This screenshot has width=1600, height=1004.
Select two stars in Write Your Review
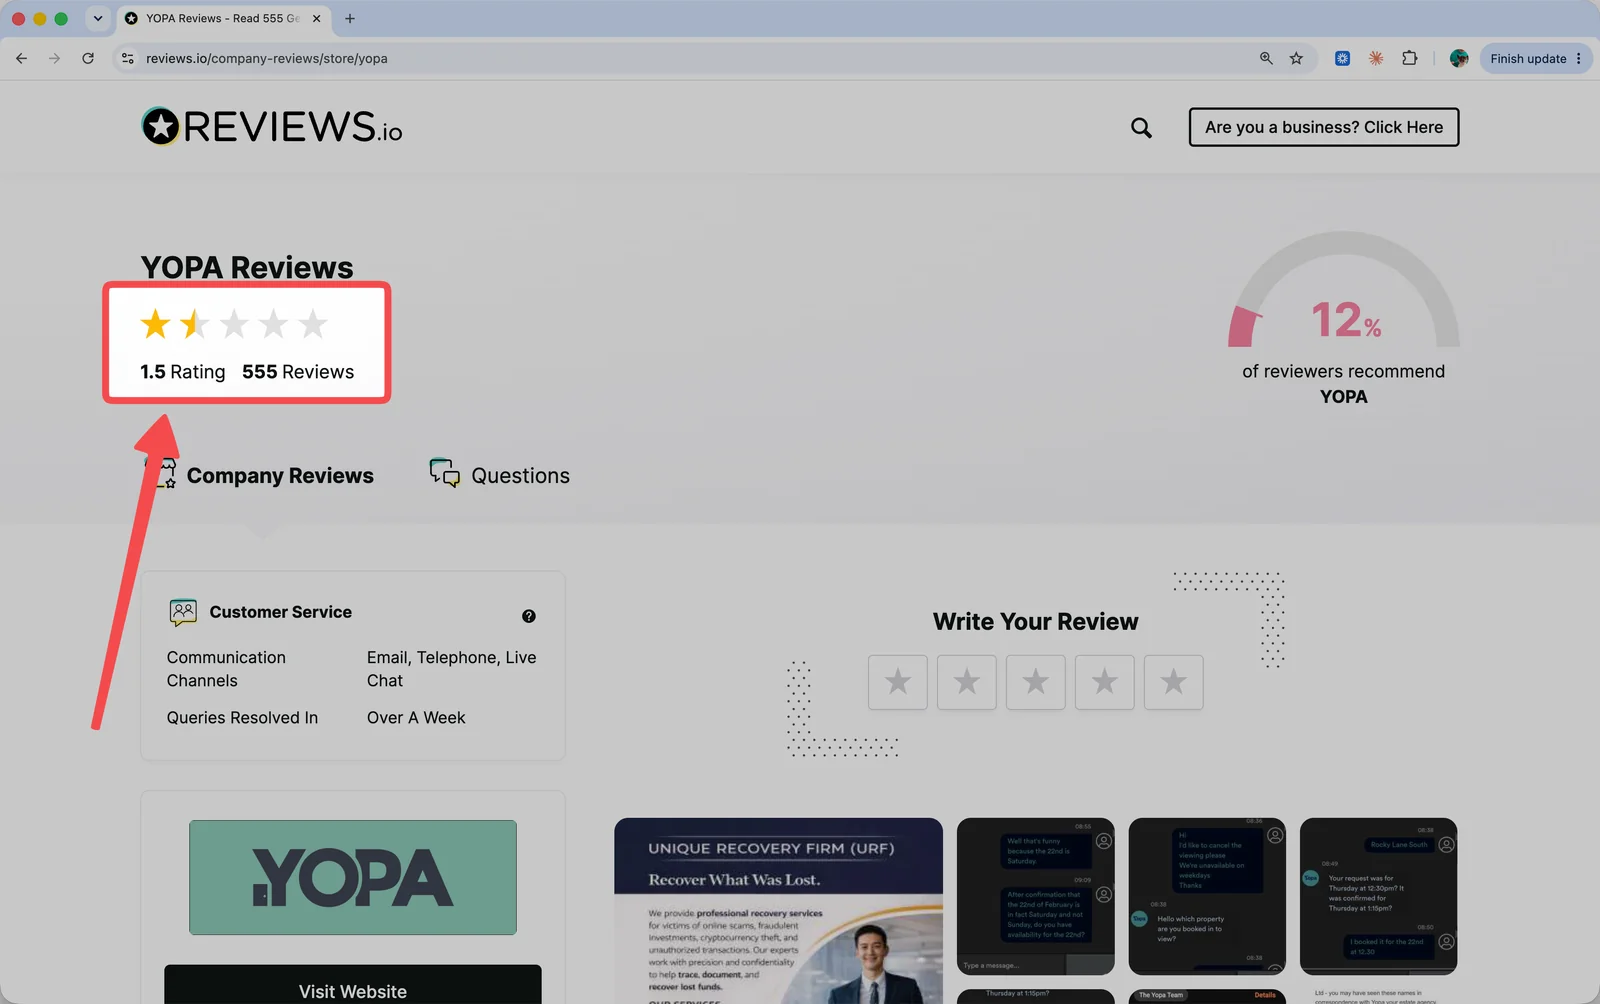[x=967, y=682]
